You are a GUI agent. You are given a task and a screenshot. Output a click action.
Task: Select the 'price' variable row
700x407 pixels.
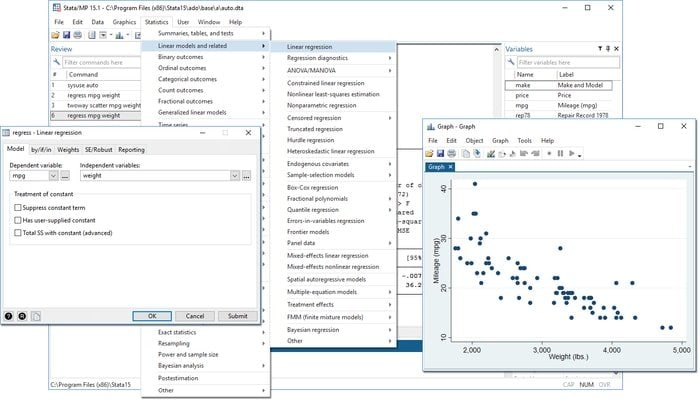click(x=558, y=96)
